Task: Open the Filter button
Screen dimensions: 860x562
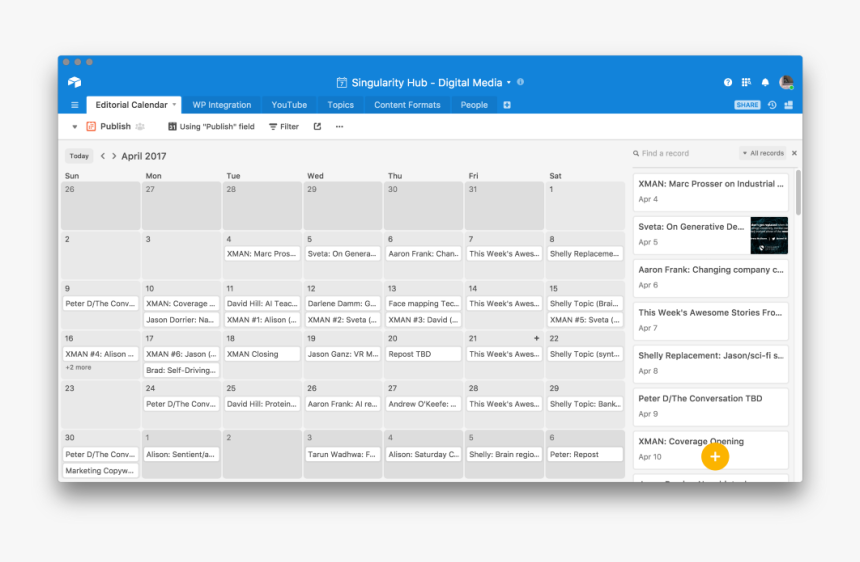Action: [284, 127]
